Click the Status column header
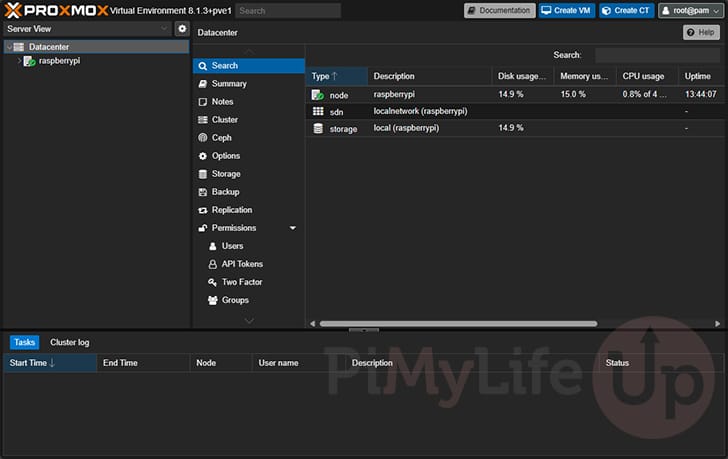Screen dimensions: 728x459 (662, 363)
